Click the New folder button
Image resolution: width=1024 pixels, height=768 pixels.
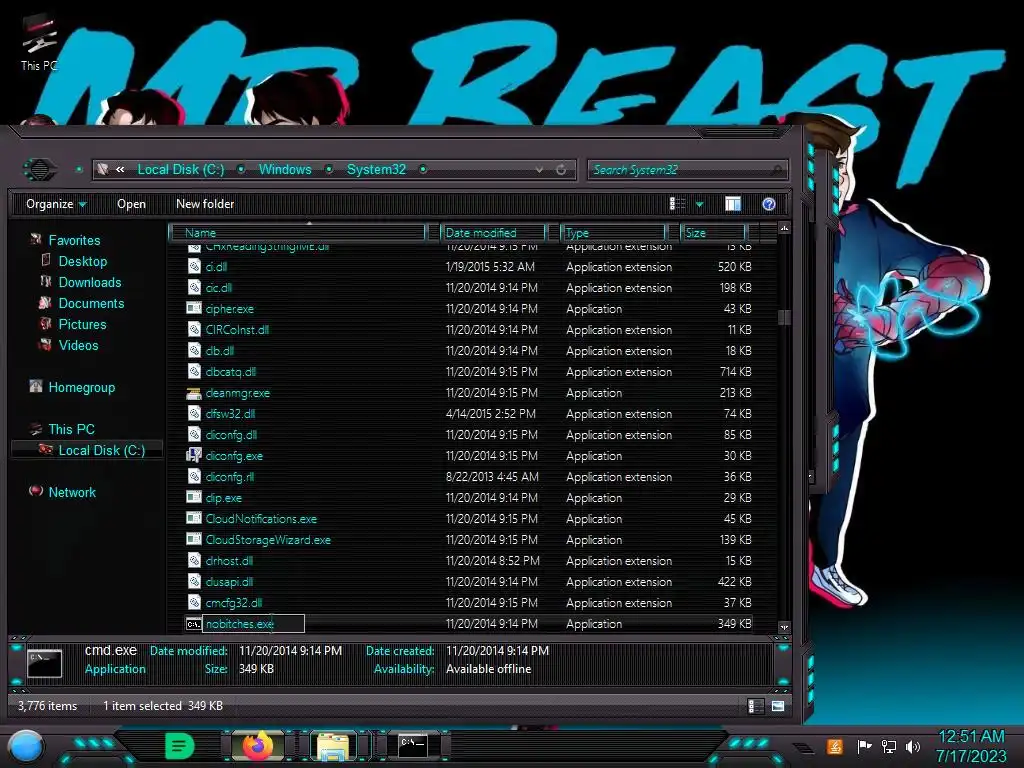(205, 204)
